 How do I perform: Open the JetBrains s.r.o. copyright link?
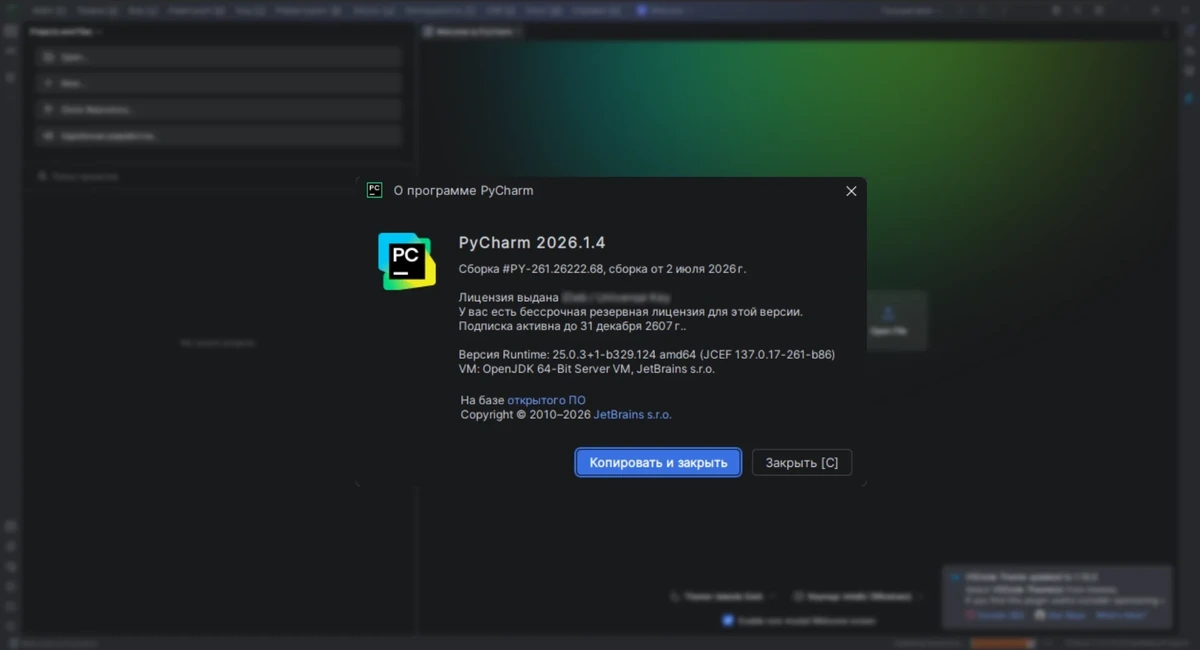(633, 414)
